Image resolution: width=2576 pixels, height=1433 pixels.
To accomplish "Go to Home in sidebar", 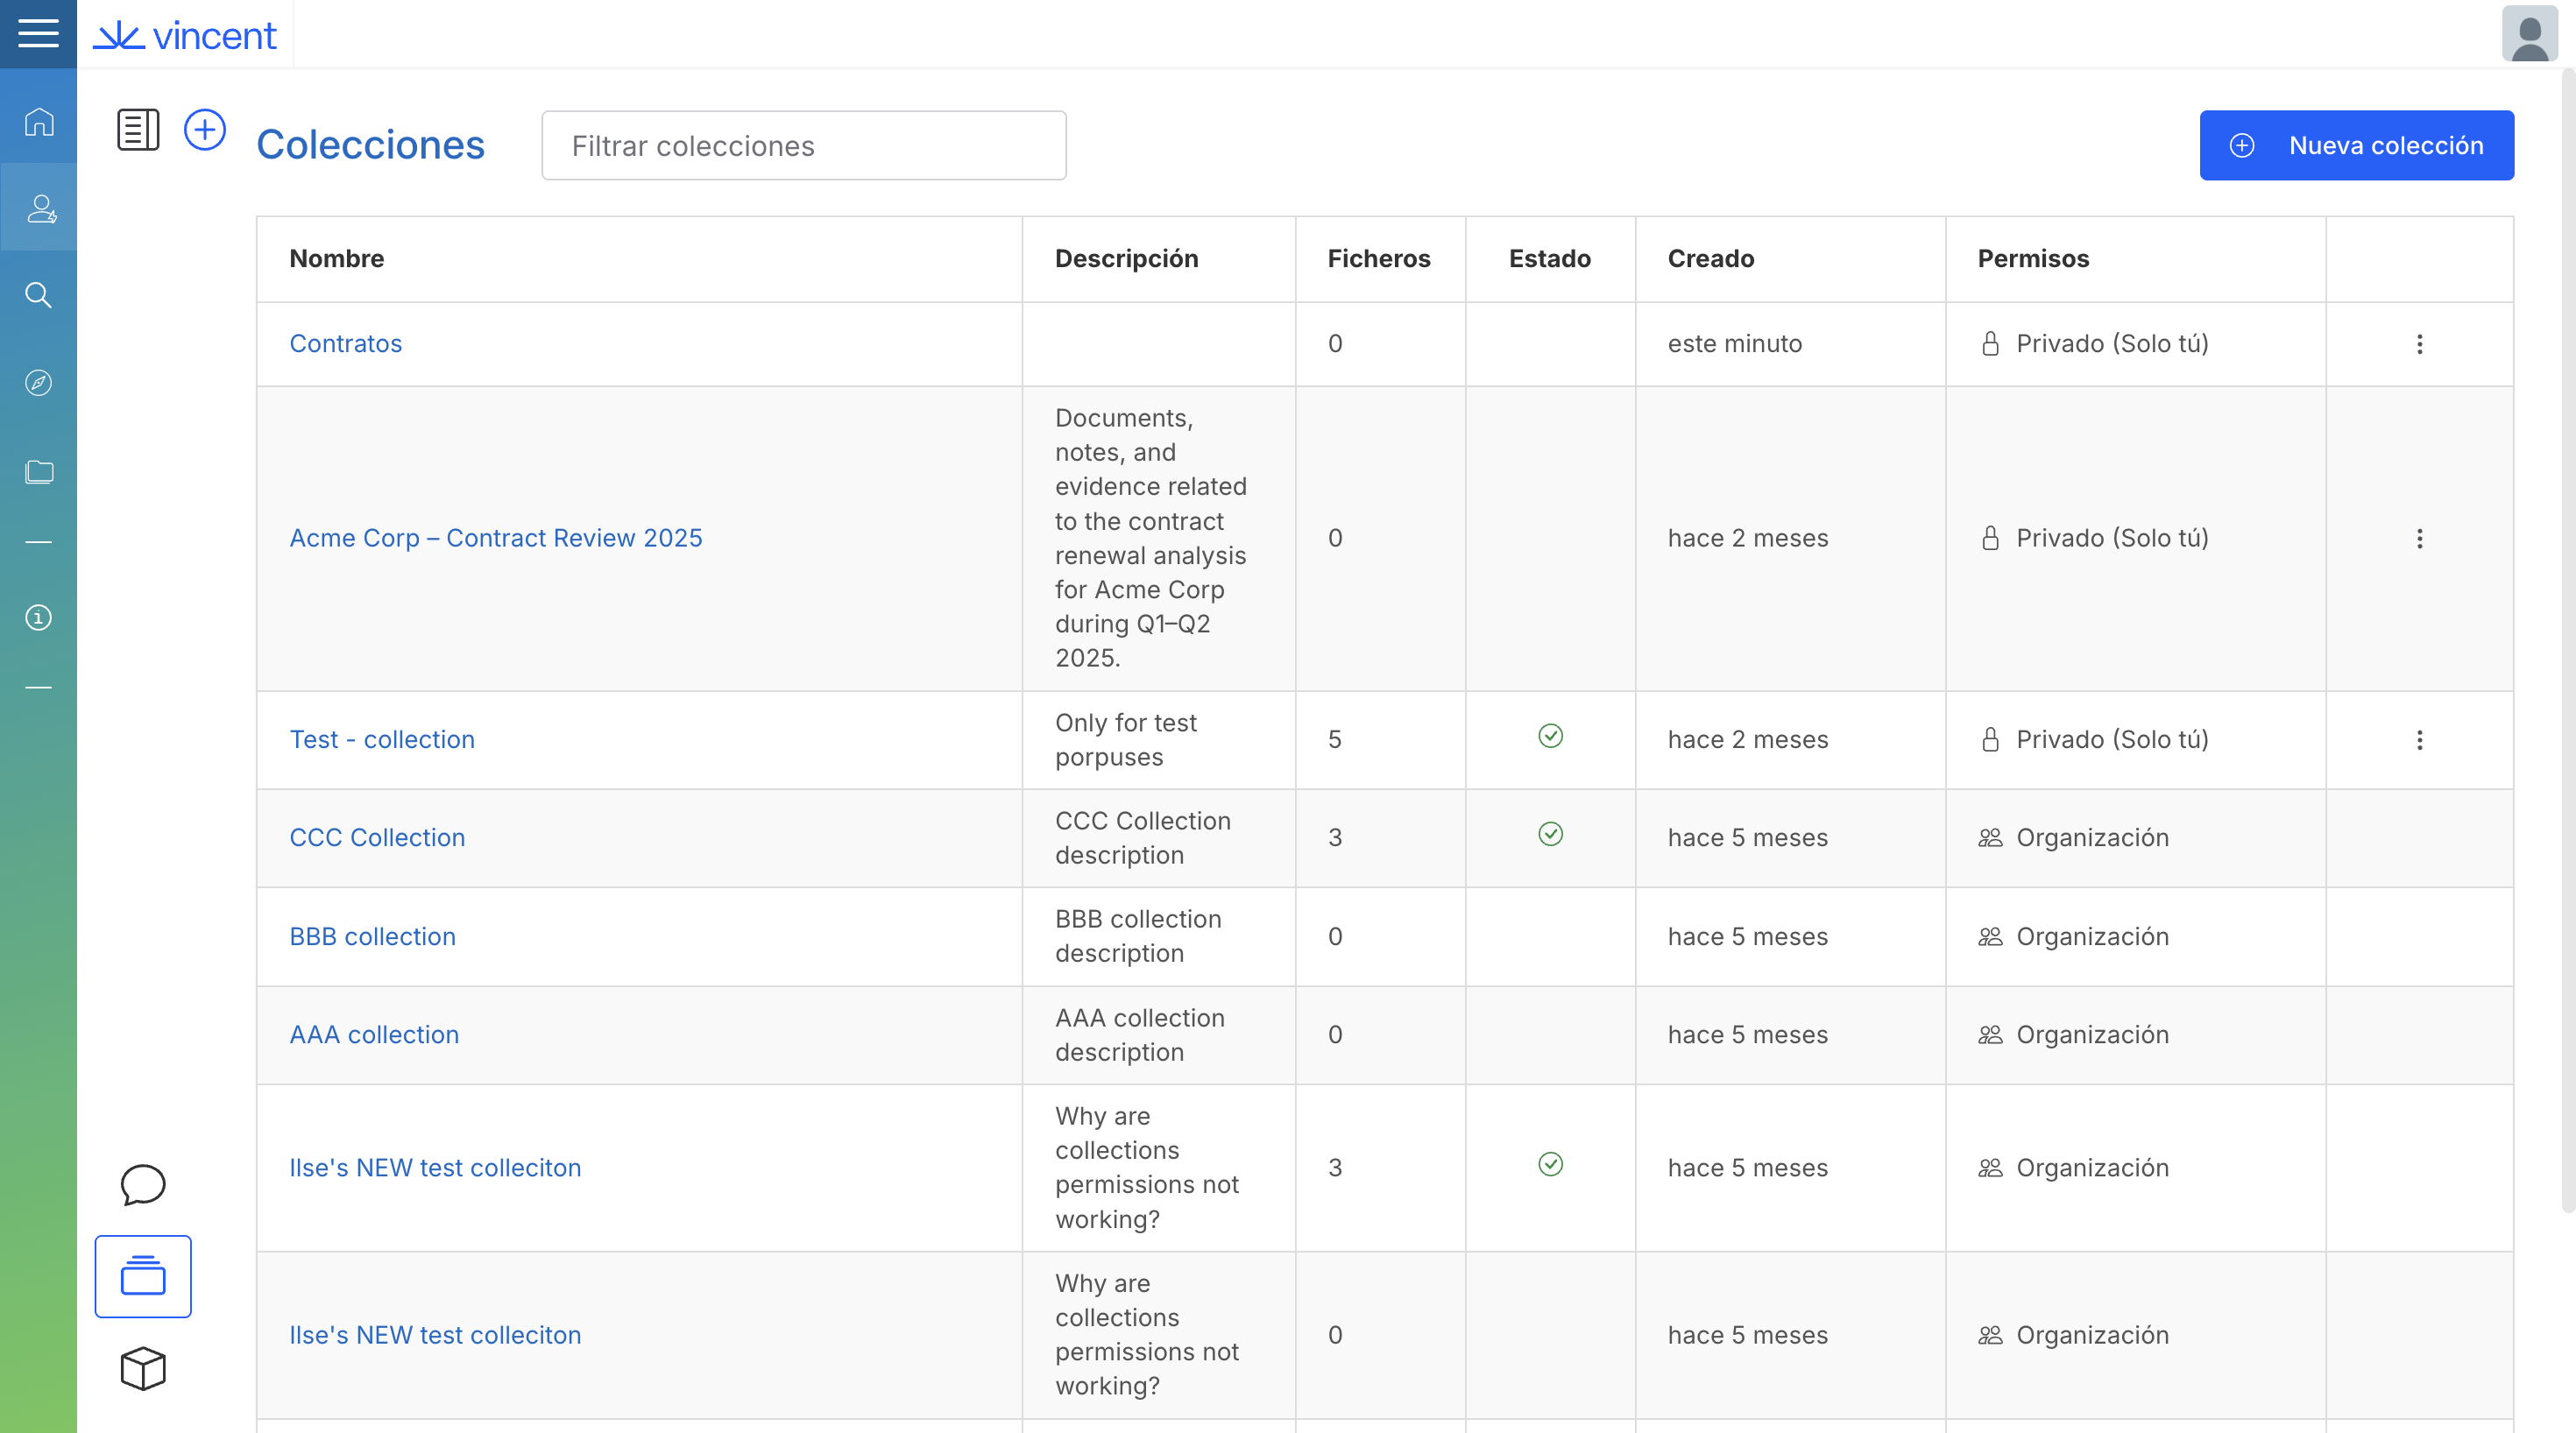I will [38, 121].
